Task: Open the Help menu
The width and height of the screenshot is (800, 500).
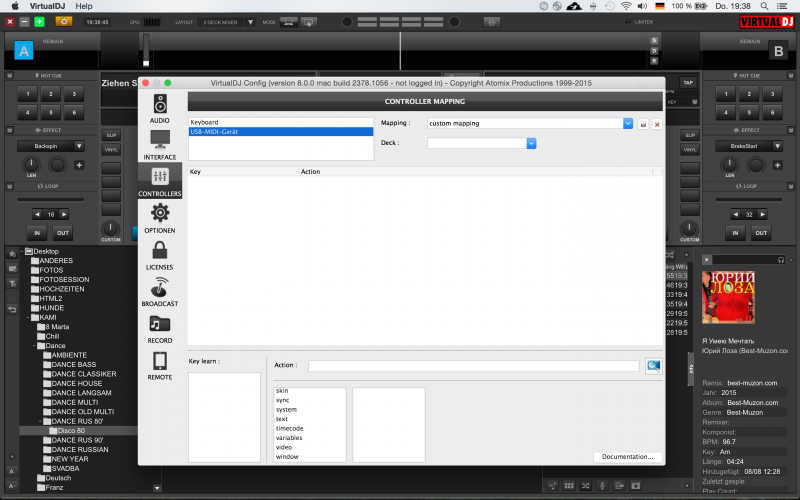Action: [x=84, y=6]
